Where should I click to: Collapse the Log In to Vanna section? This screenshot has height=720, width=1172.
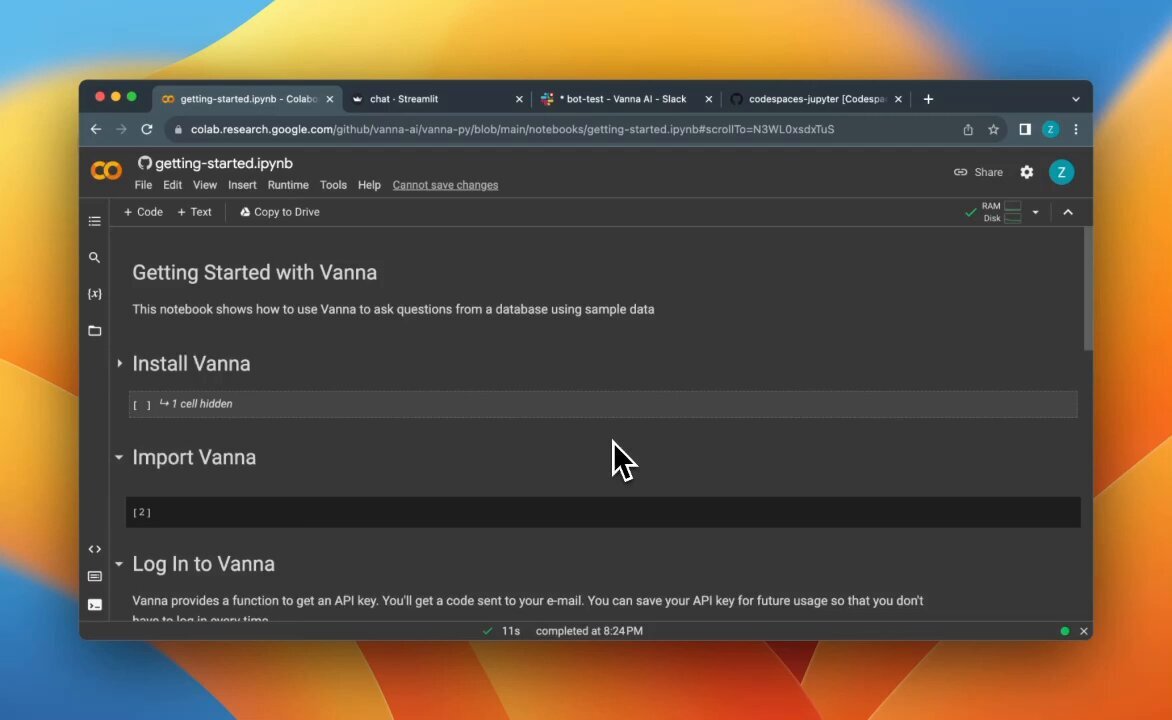point(119,564)
